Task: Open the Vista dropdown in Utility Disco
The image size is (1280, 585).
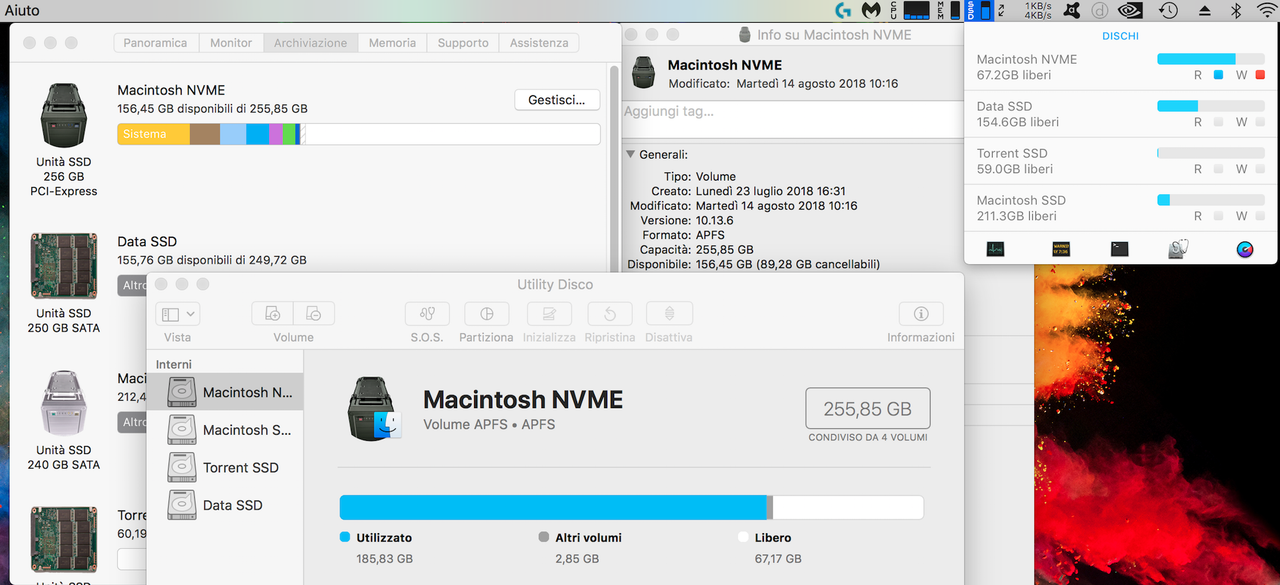Action: 178,313
